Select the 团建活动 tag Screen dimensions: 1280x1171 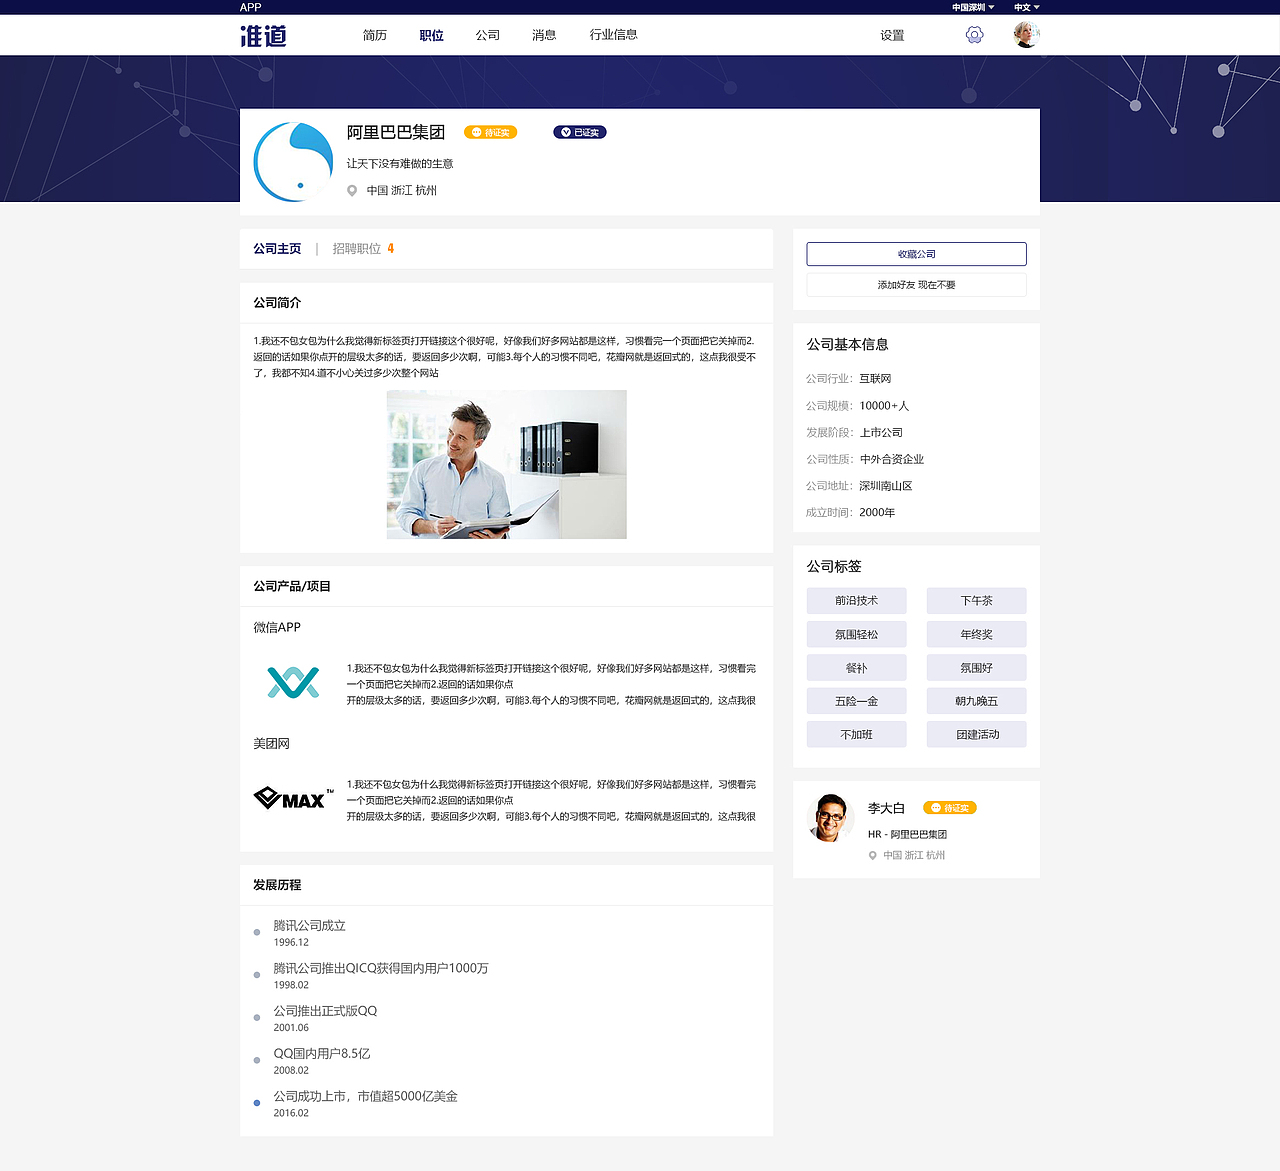click(x=976, y=734)
